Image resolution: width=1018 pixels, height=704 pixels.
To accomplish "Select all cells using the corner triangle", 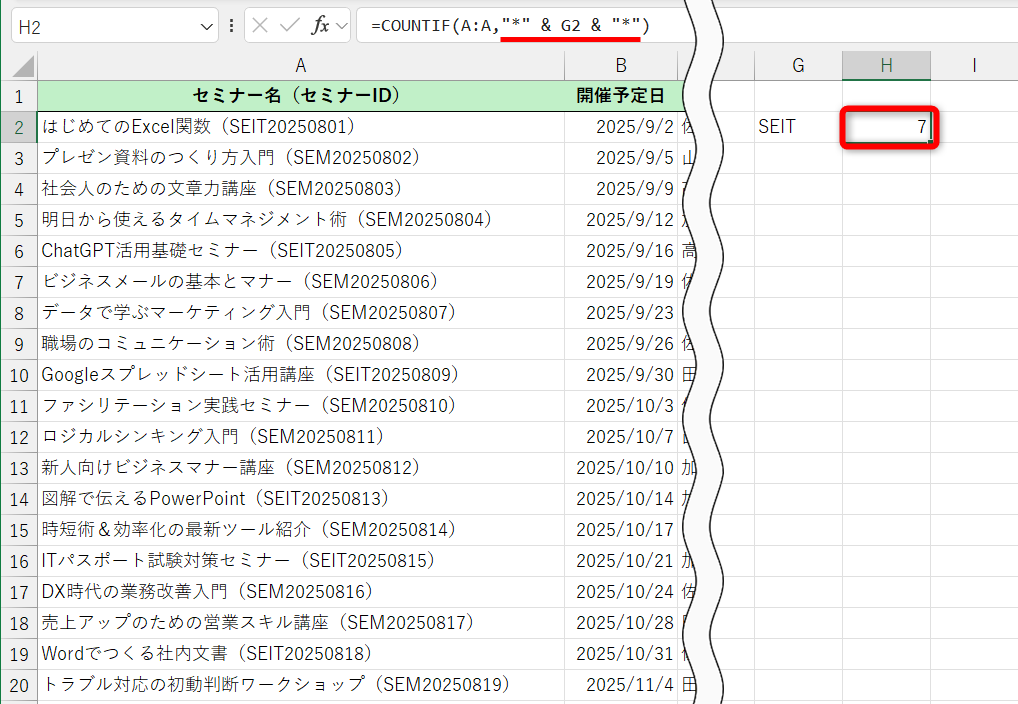I will [x=22, y=62].
